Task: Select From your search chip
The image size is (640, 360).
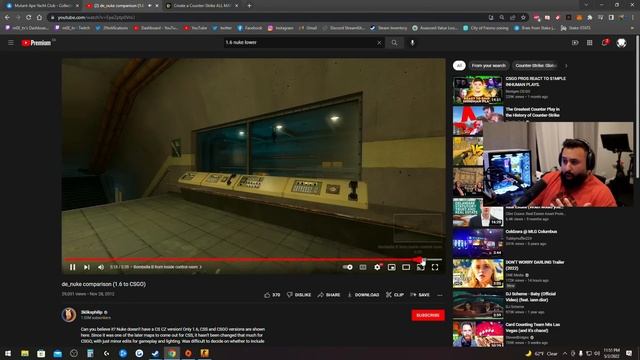Action: pyautogui.click(x=489, y=65)
